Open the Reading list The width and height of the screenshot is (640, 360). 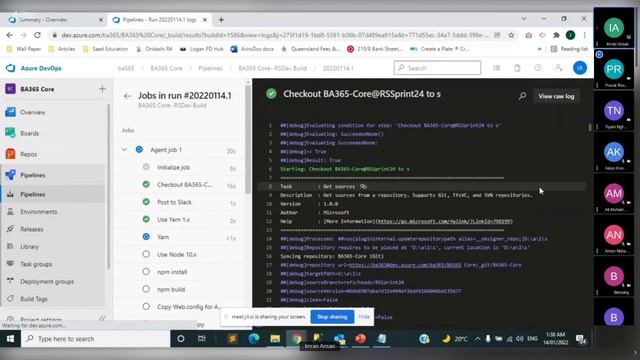pyautogui.click(x=569, y=49)
